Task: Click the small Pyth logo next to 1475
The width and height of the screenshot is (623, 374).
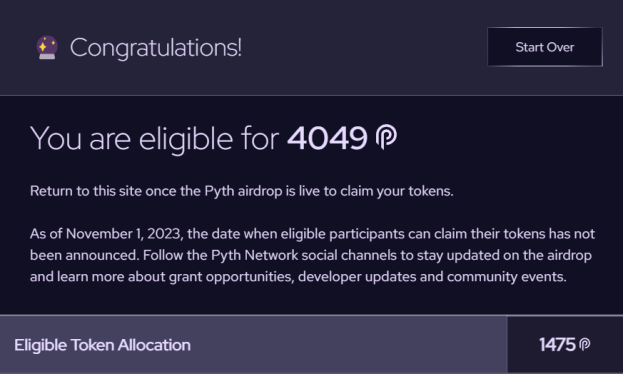Action: (x=584, y=344)
